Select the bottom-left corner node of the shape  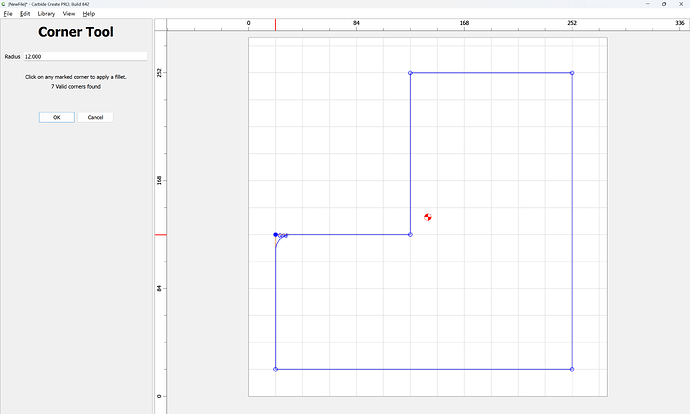point(275,369)
